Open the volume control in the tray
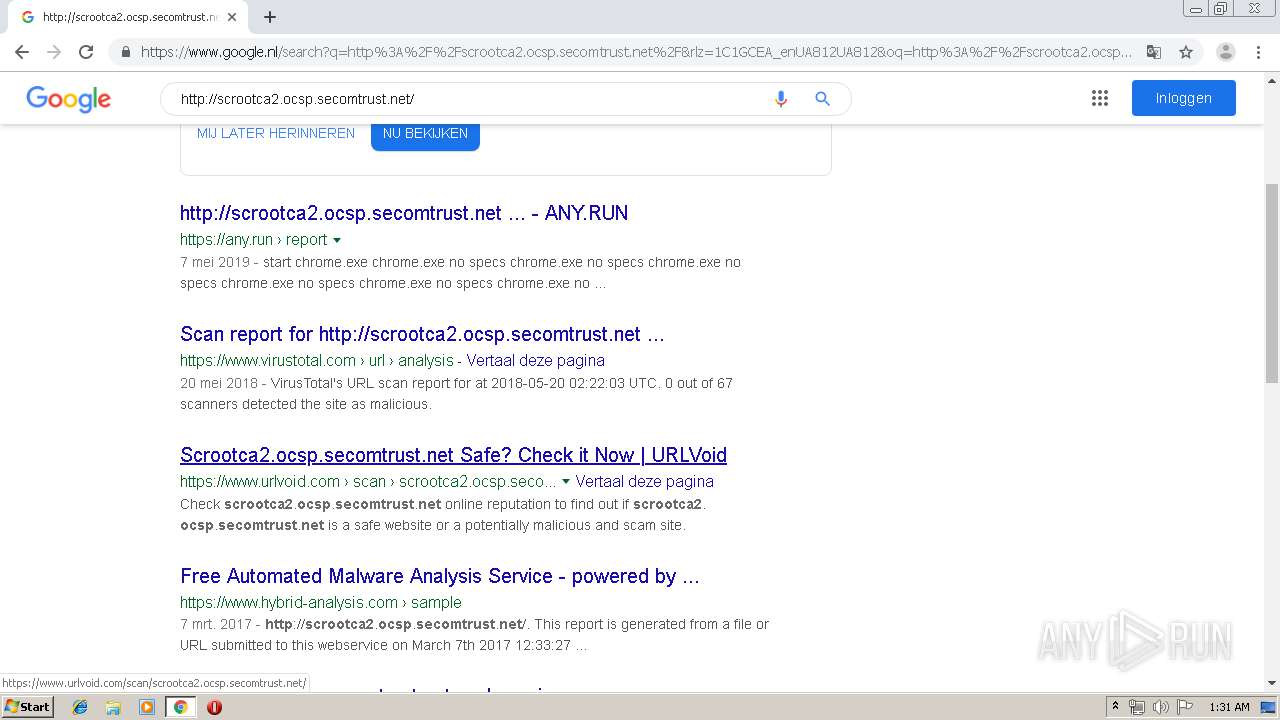 pyautogui.click(x=1161, y=707)
